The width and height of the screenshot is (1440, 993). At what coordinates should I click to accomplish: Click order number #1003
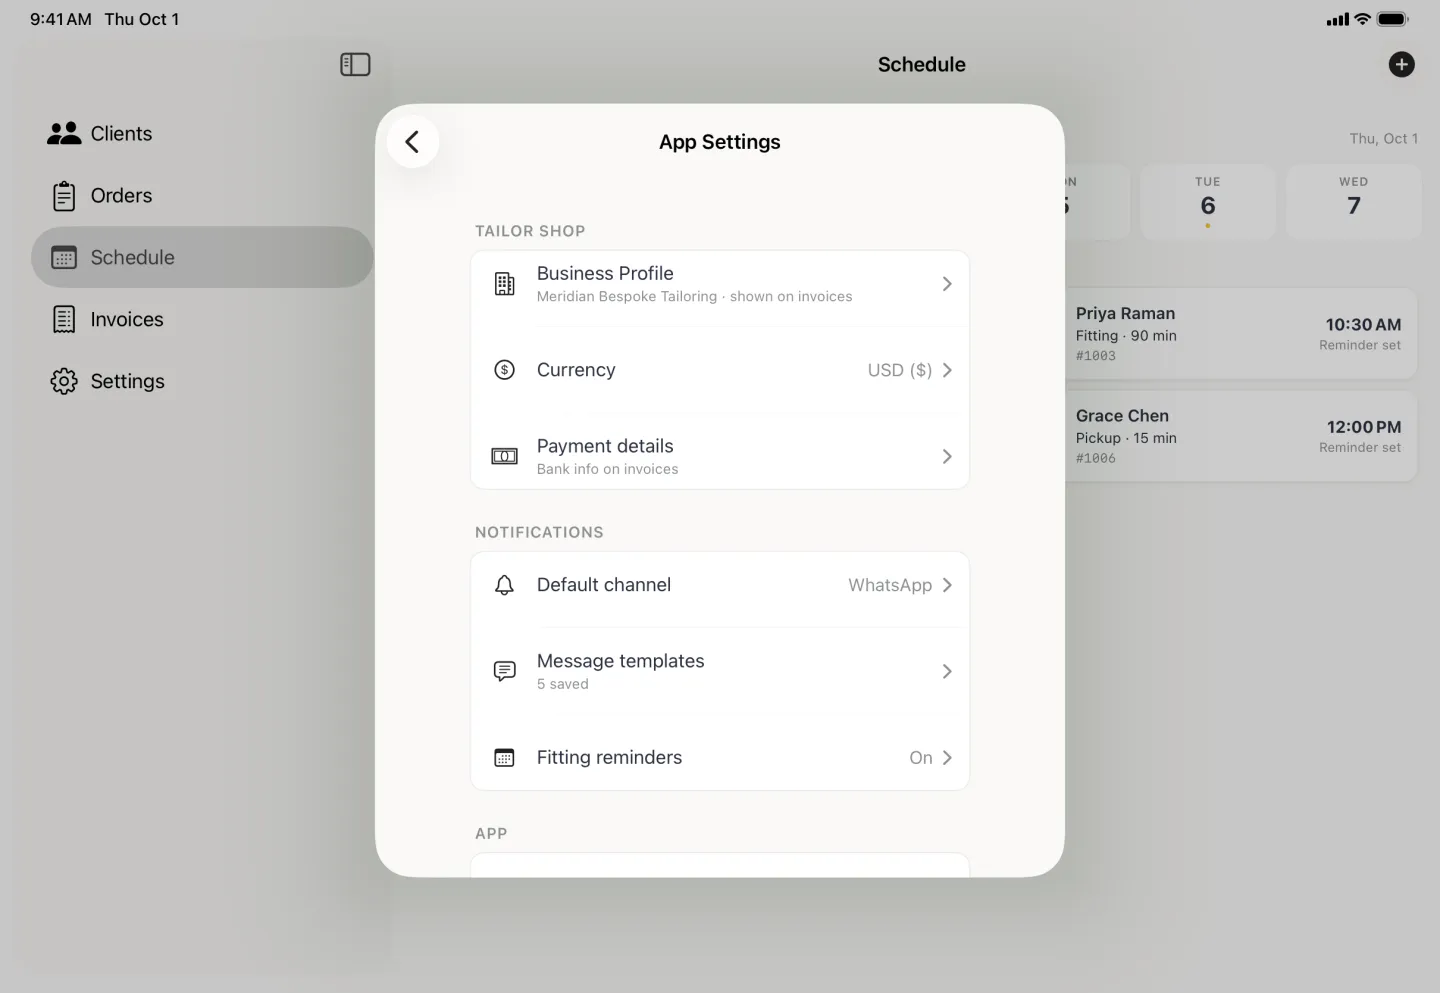click(1096, 356)
